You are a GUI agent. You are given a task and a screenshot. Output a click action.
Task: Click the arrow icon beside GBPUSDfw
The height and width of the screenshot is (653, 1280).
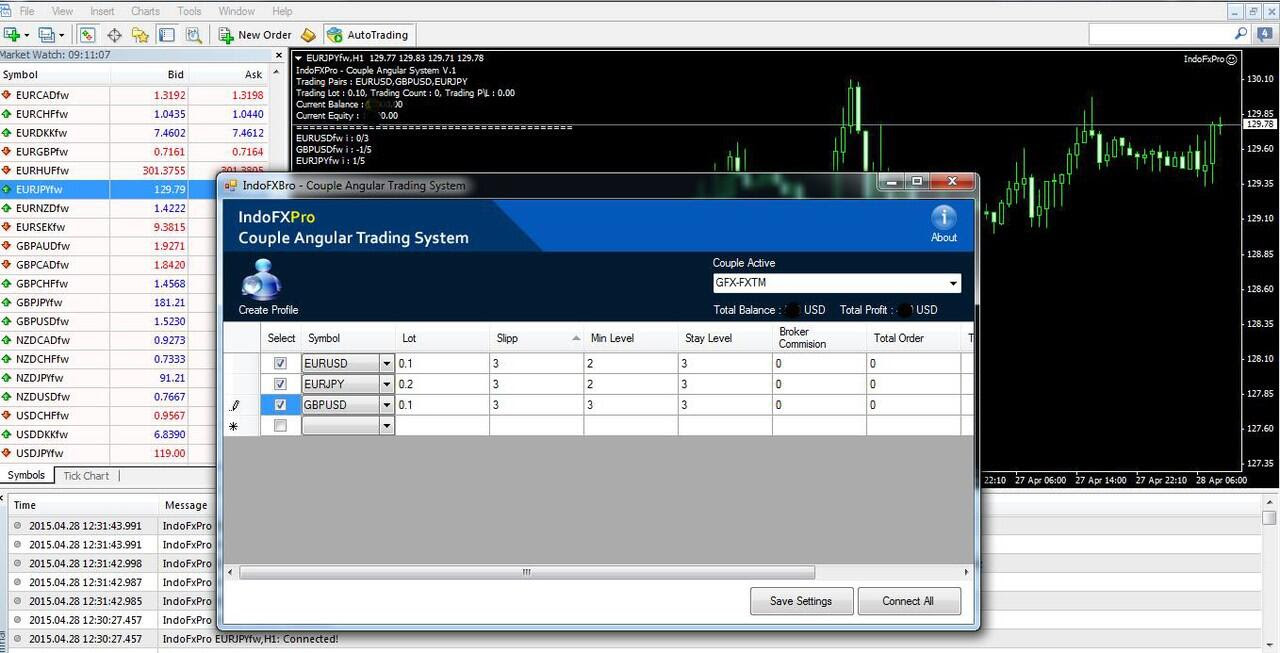coord(7,321)
